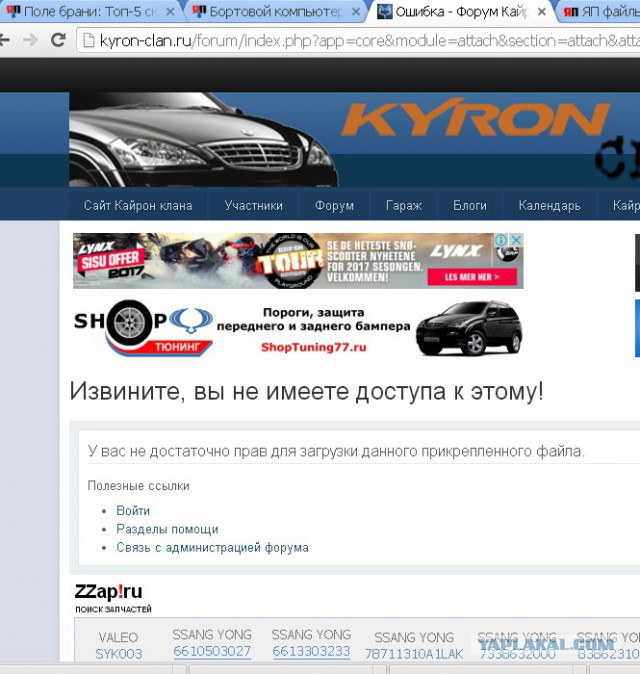Close the Lynx ad with X icon

517,240
